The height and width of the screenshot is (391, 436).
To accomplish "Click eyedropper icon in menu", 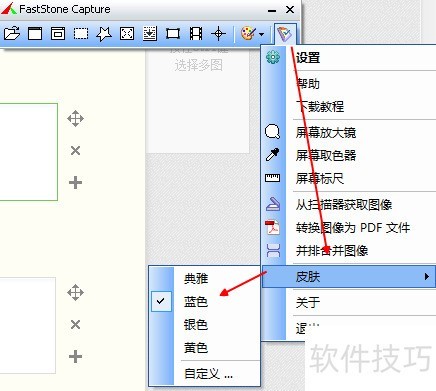I will pyautogui.click(x=273, y=155).
